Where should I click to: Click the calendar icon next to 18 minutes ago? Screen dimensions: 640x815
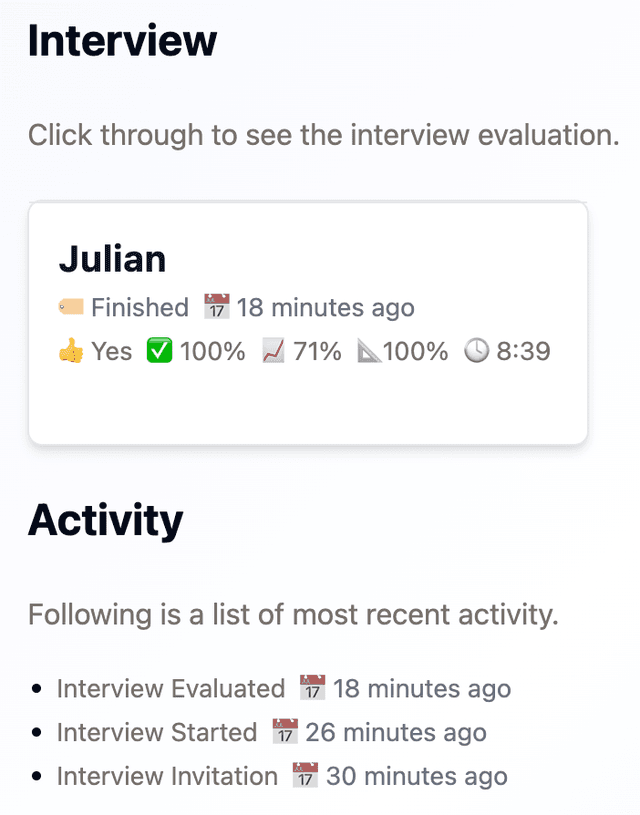pyautogui.click(x=216, y=307)
